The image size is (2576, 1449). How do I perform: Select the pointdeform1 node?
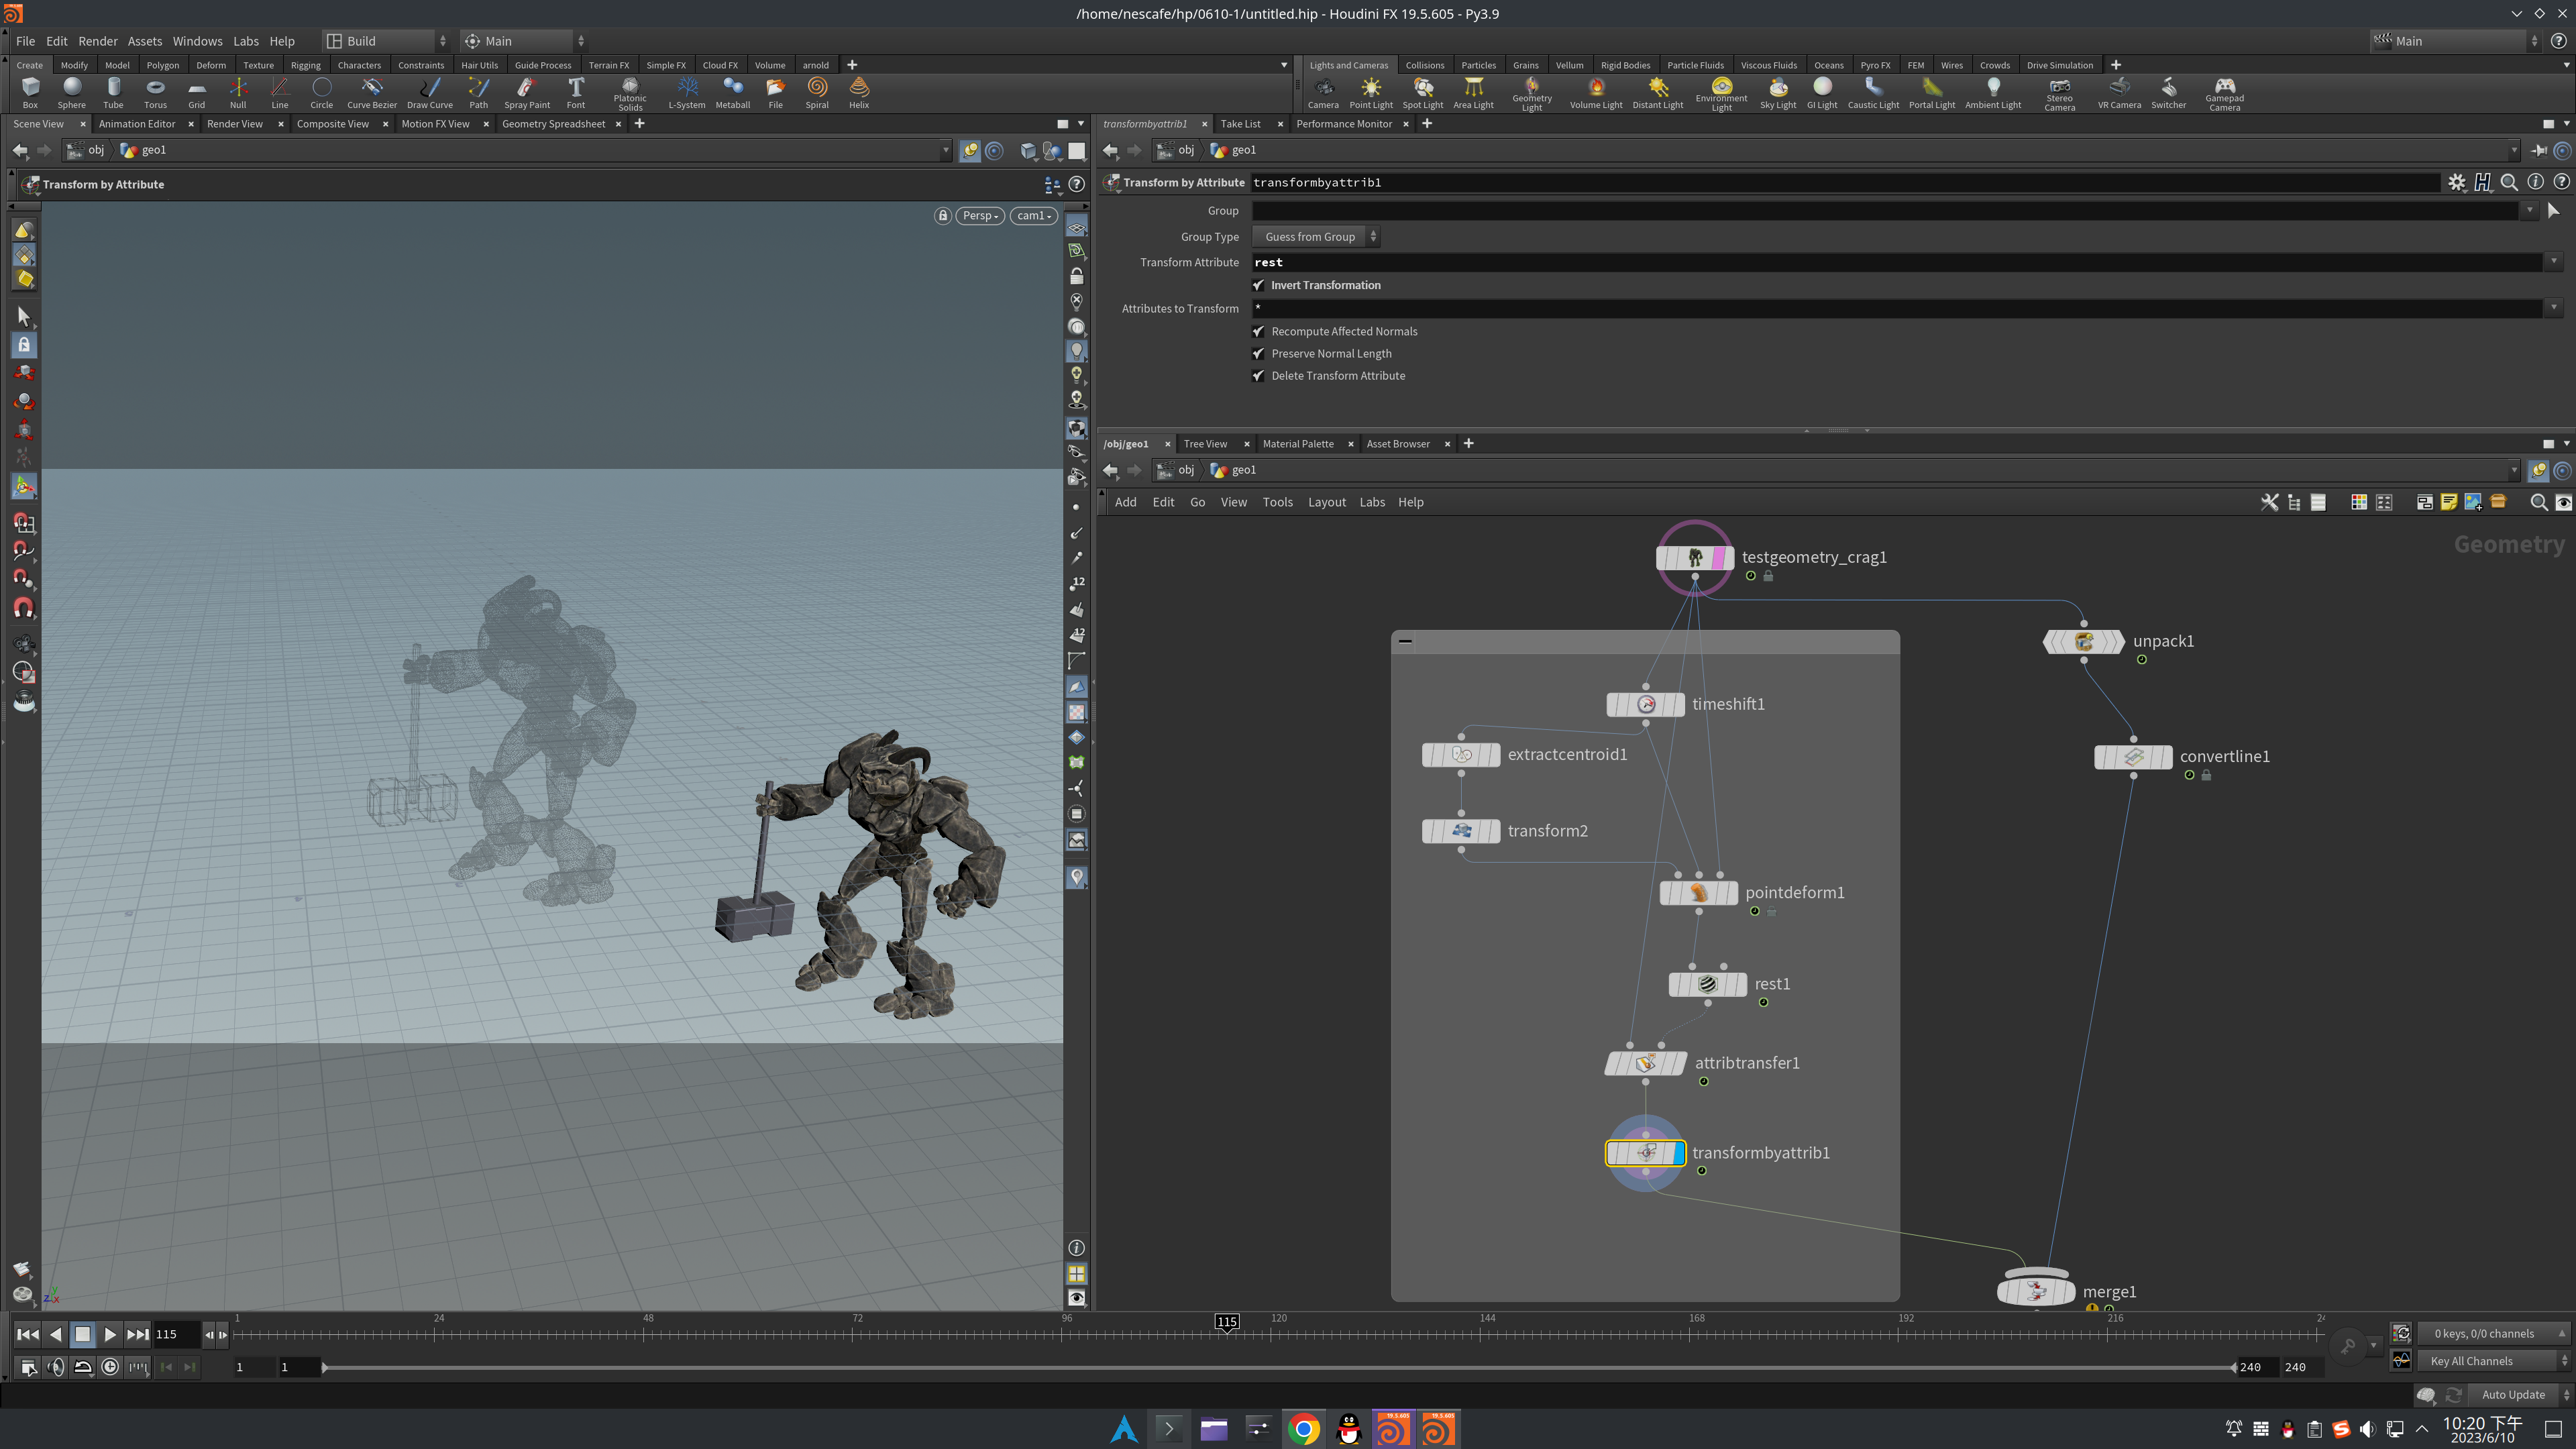coord(1698,892)
